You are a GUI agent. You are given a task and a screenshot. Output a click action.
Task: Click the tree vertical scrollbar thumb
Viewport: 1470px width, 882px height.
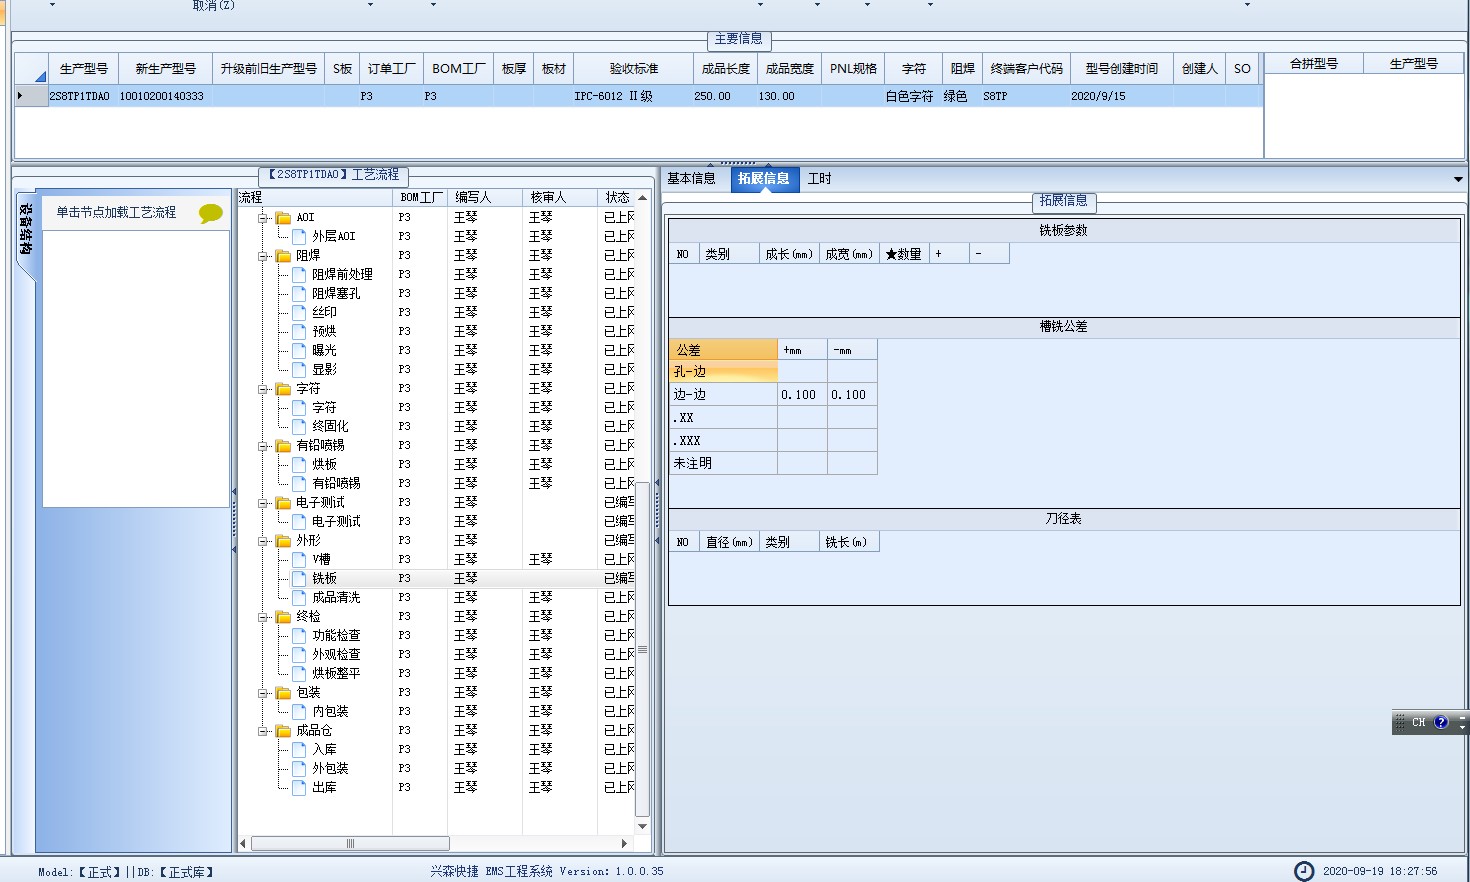click(x=642, y=649)
